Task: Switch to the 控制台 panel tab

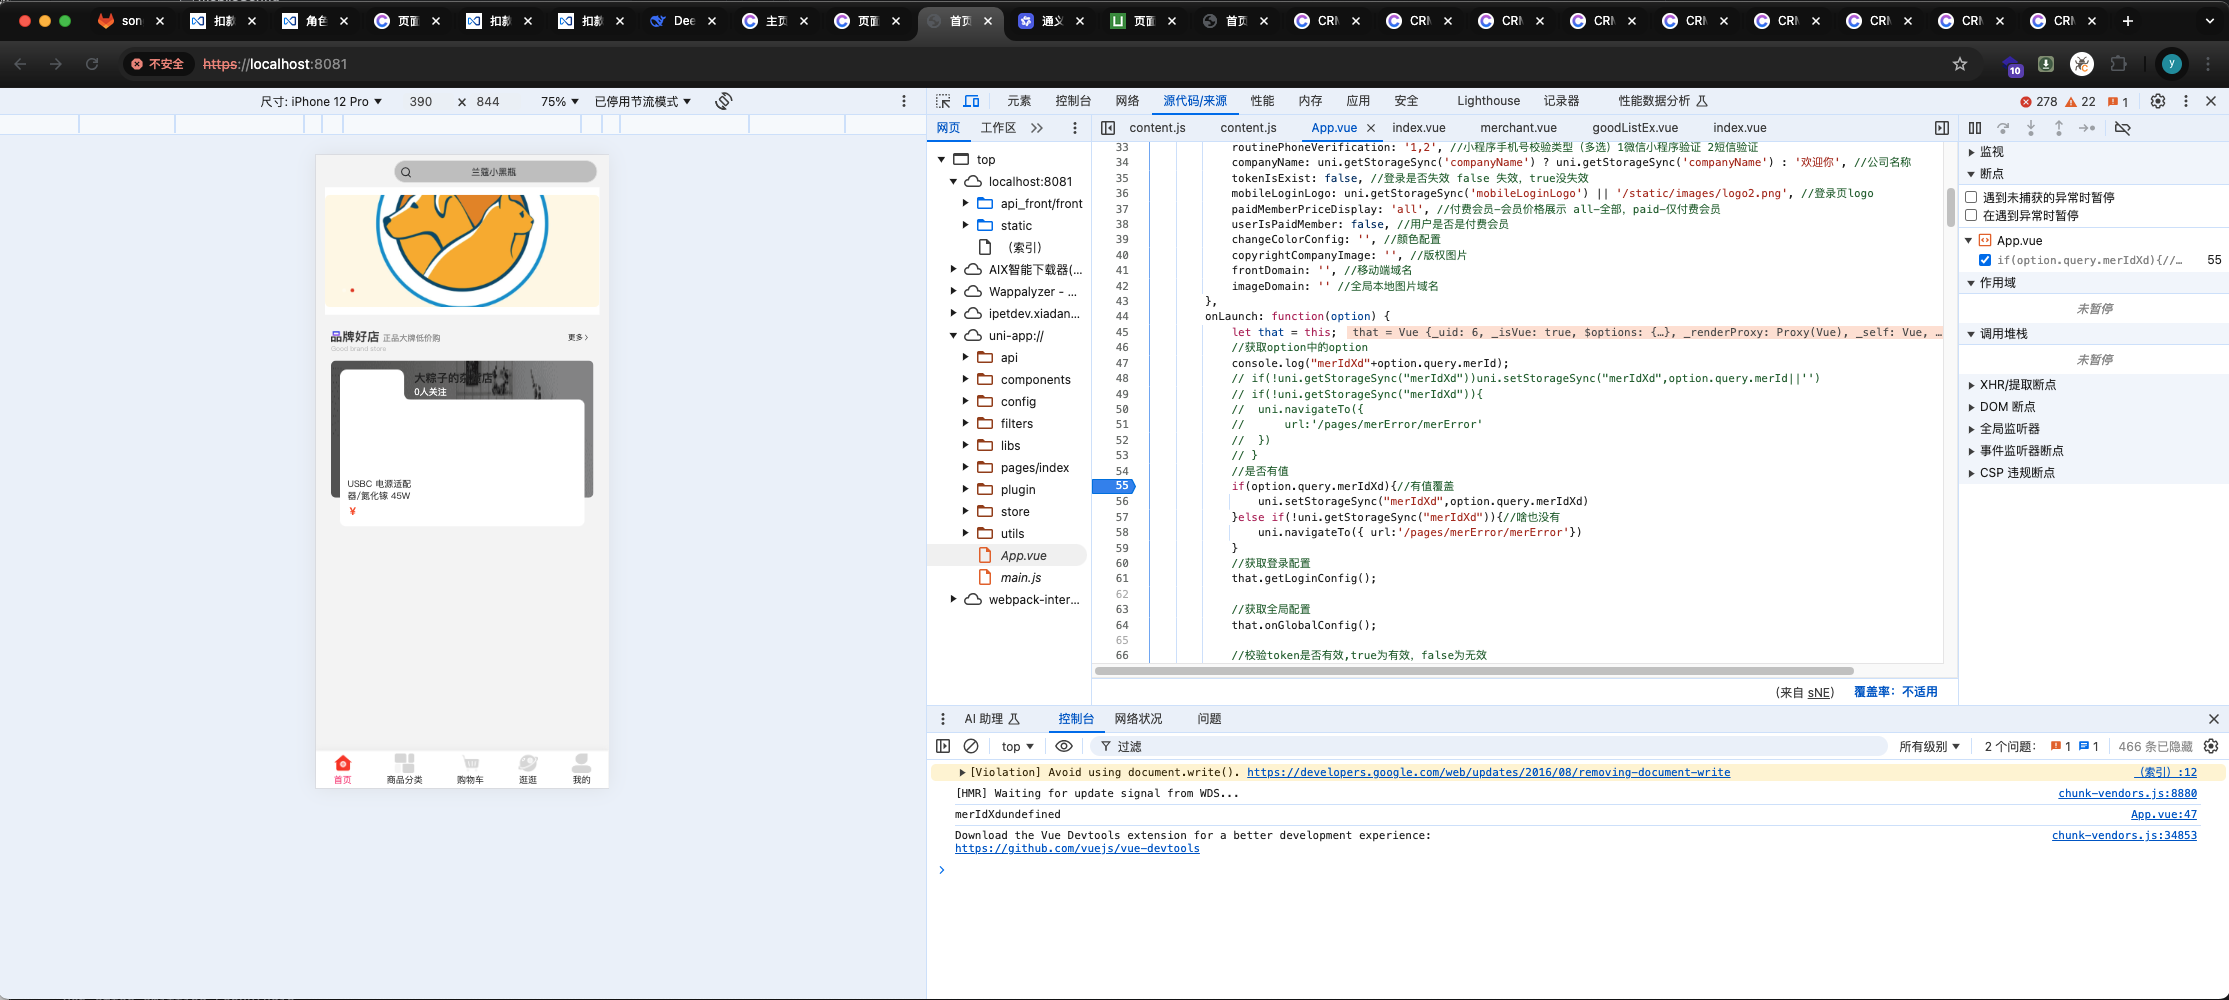Action: tap(1073, 101)
